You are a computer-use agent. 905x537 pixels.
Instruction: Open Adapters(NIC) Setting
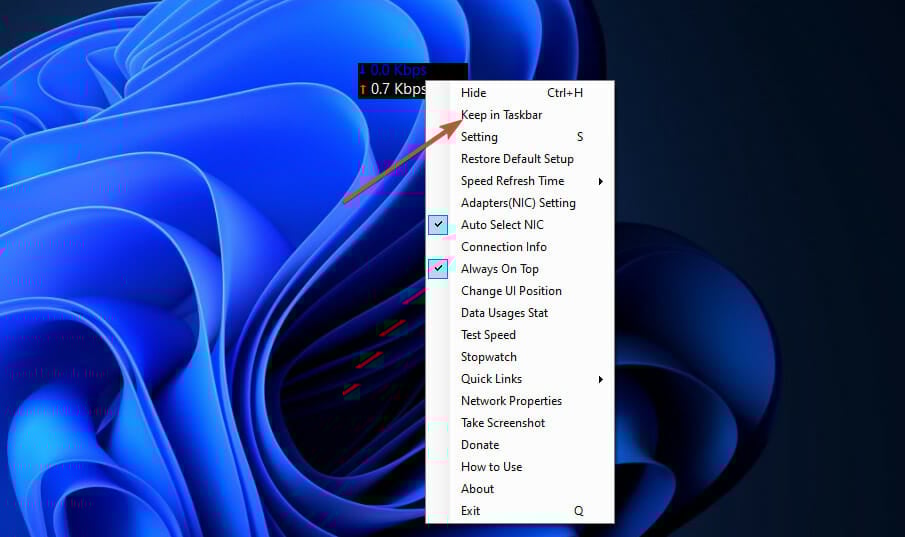pyautogui.click(x=519, y=203)
